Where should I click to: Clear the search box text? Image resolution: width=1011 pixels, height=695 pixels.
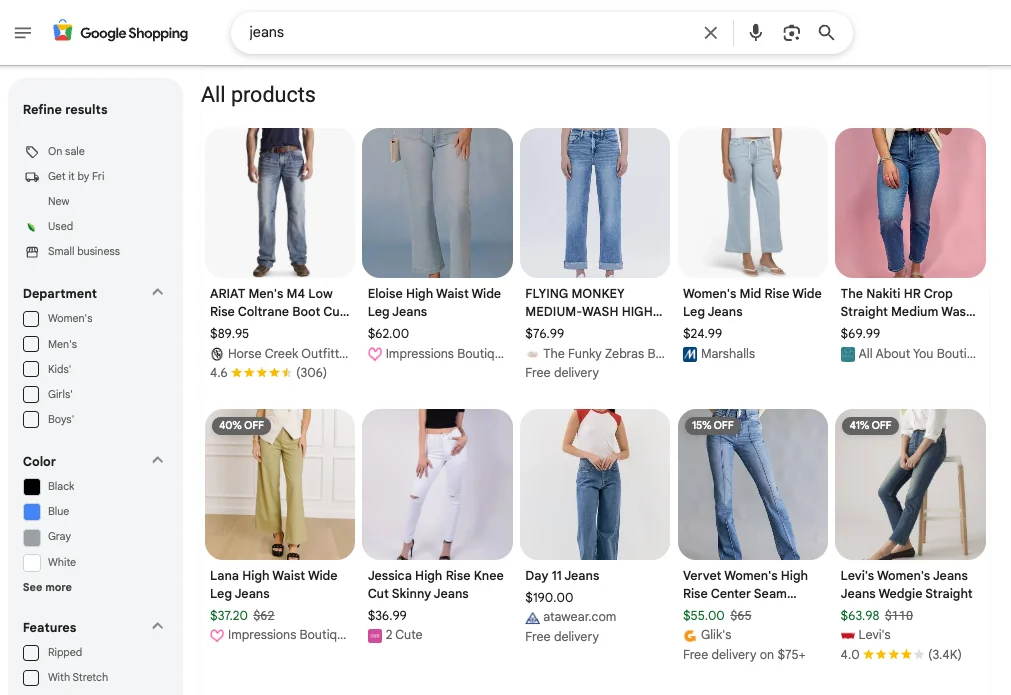point(711,32)
